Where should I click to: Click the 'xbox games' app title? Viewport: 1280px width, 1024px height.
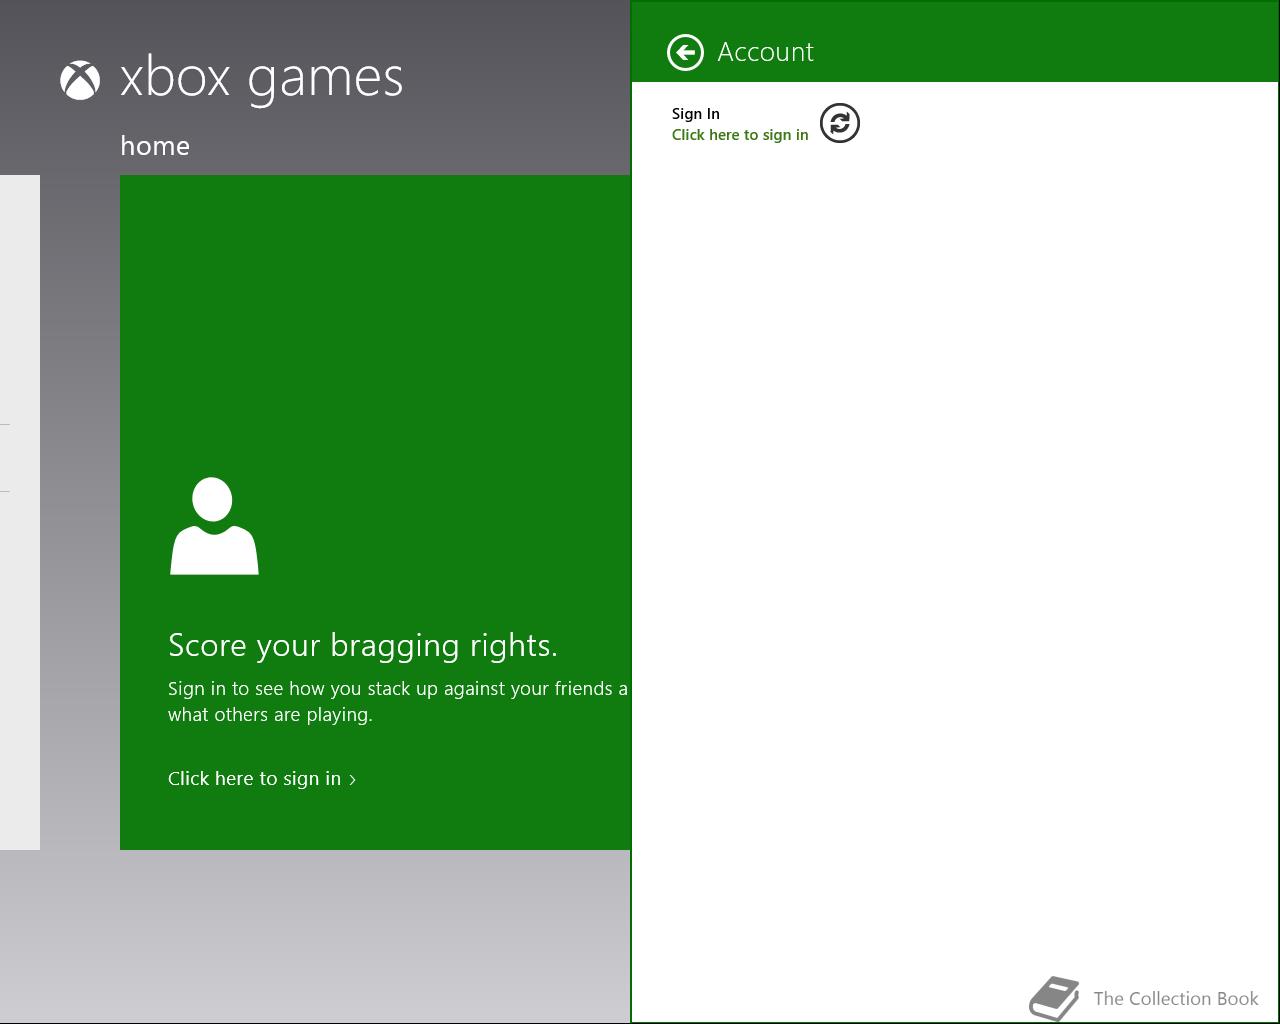coord(261,79)
